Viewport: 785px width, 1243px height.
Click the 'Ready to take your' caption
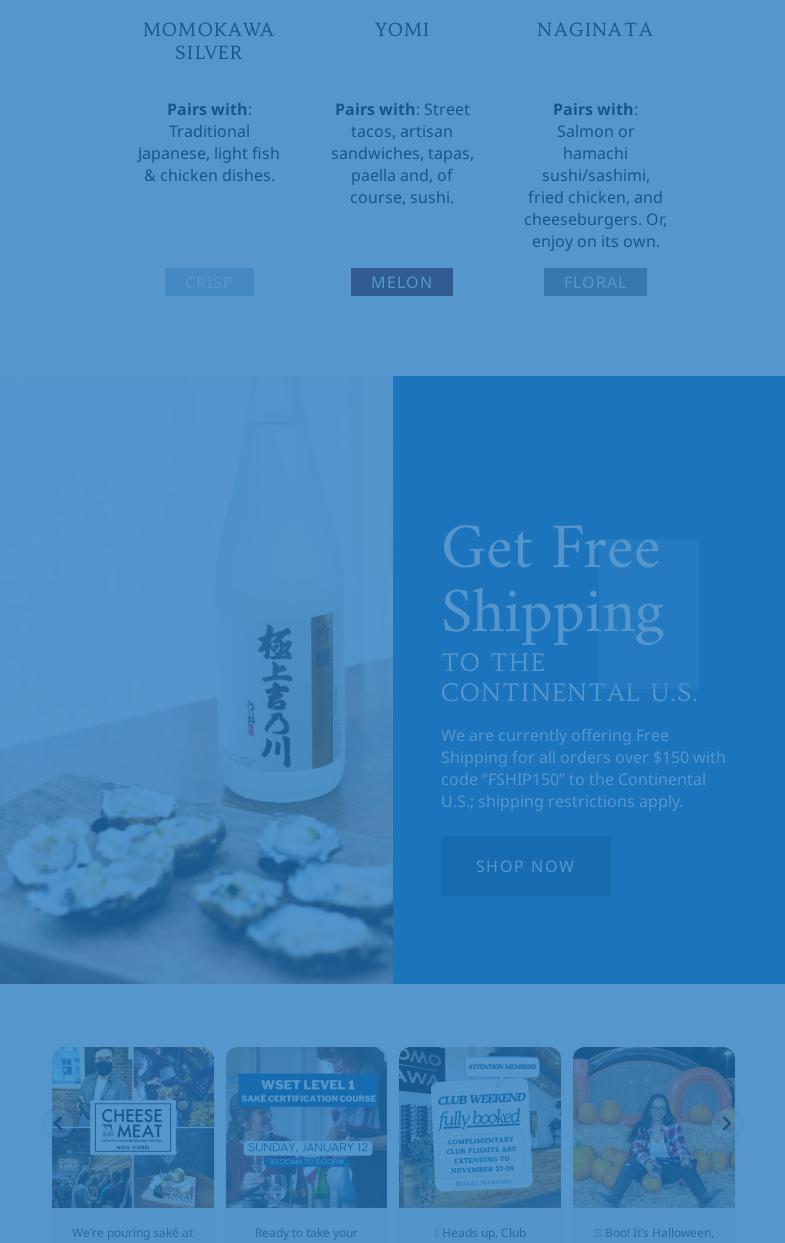coord(306,1233)
